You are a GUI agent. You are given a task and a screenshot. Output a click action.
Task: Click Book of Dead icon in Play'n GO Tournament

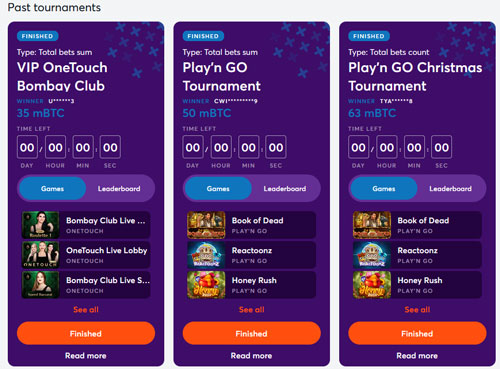[206, 225]
